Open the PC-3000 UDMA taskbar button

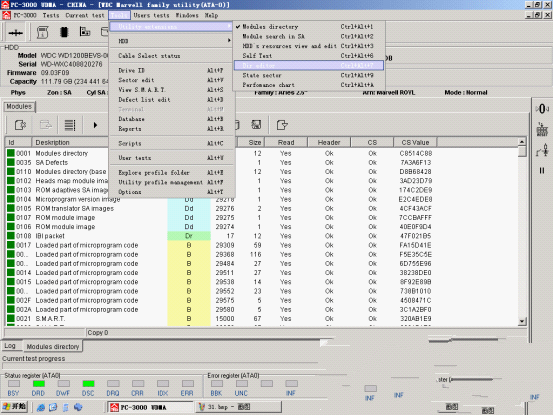(x=151, y=407)
